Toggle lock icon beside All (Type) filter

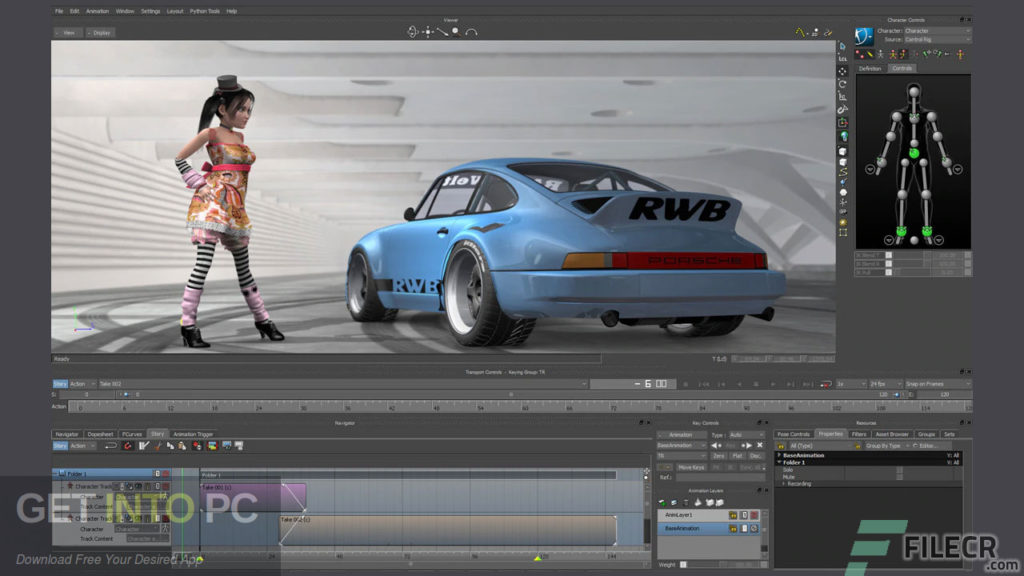pyautogui.click(x=780, y=446)
